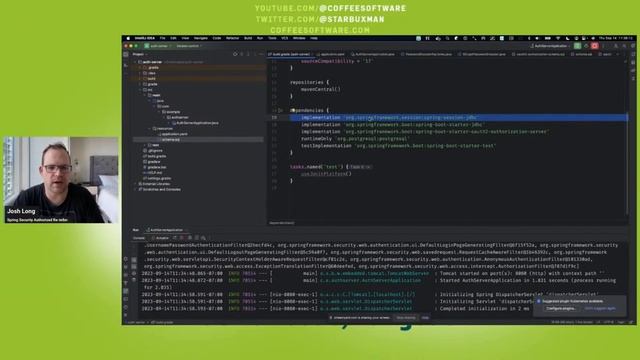Collapse the main folder chevron in the tree

(145, 95)
